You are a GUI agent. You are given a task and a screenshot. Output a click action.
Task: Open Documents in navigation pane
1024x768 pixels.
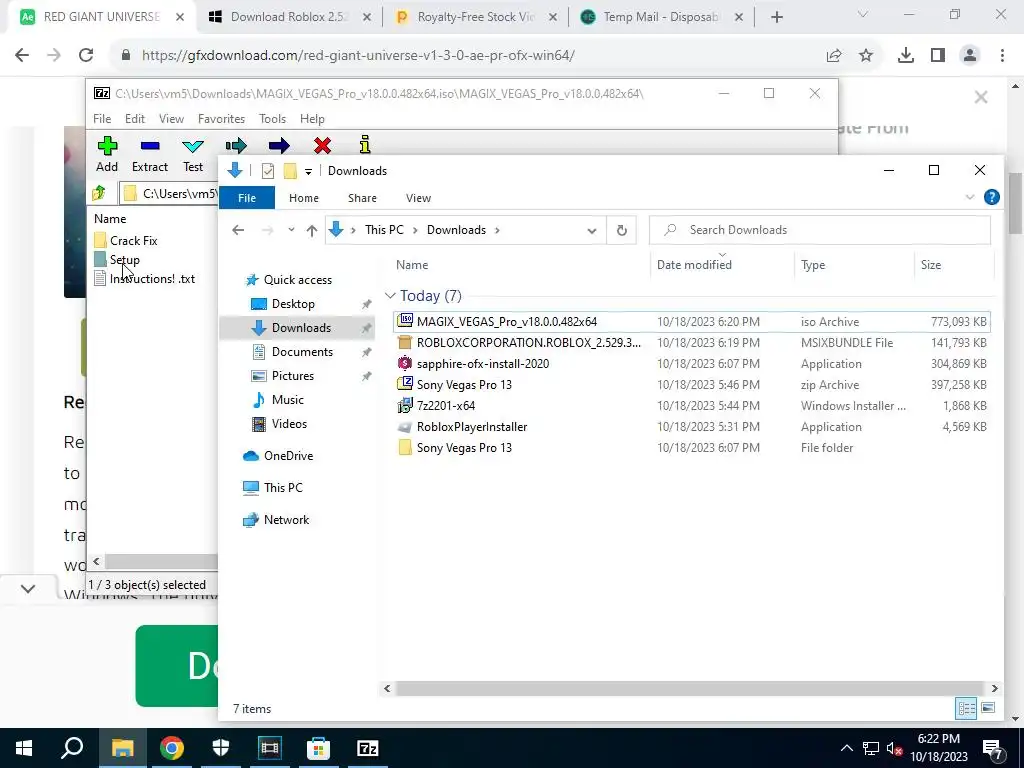302,352
